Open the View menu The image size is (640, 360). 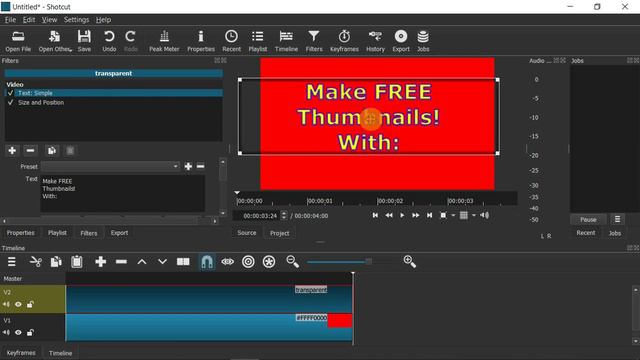pos(49,20)
